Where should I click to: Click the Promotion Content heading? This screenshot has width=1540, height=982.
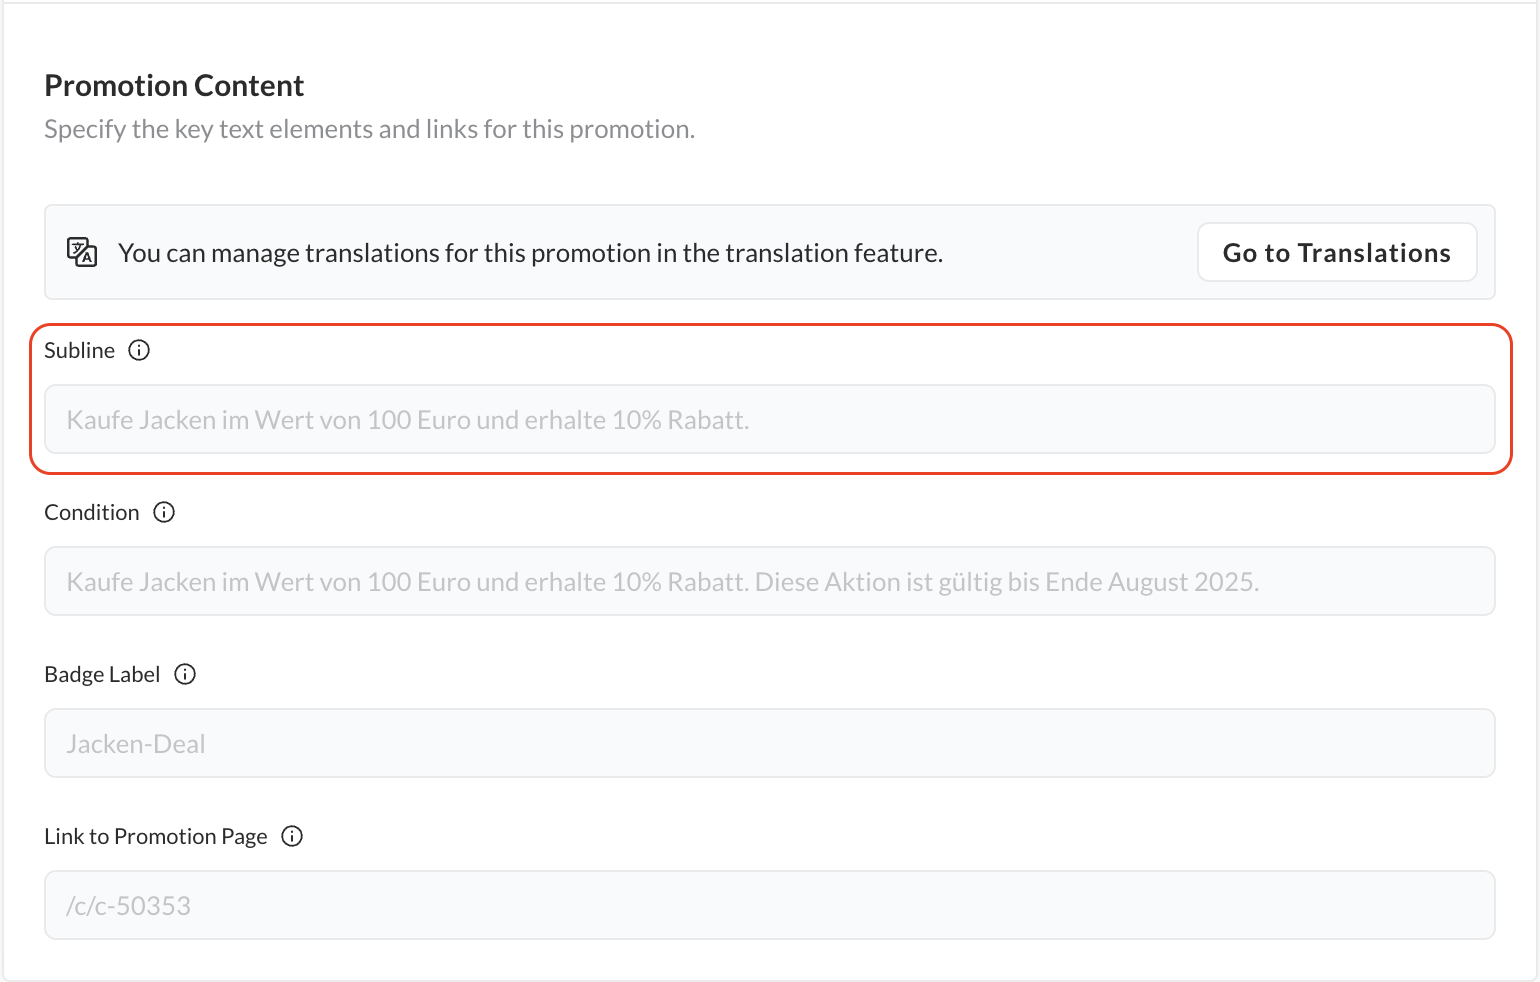tap(174, 86)
